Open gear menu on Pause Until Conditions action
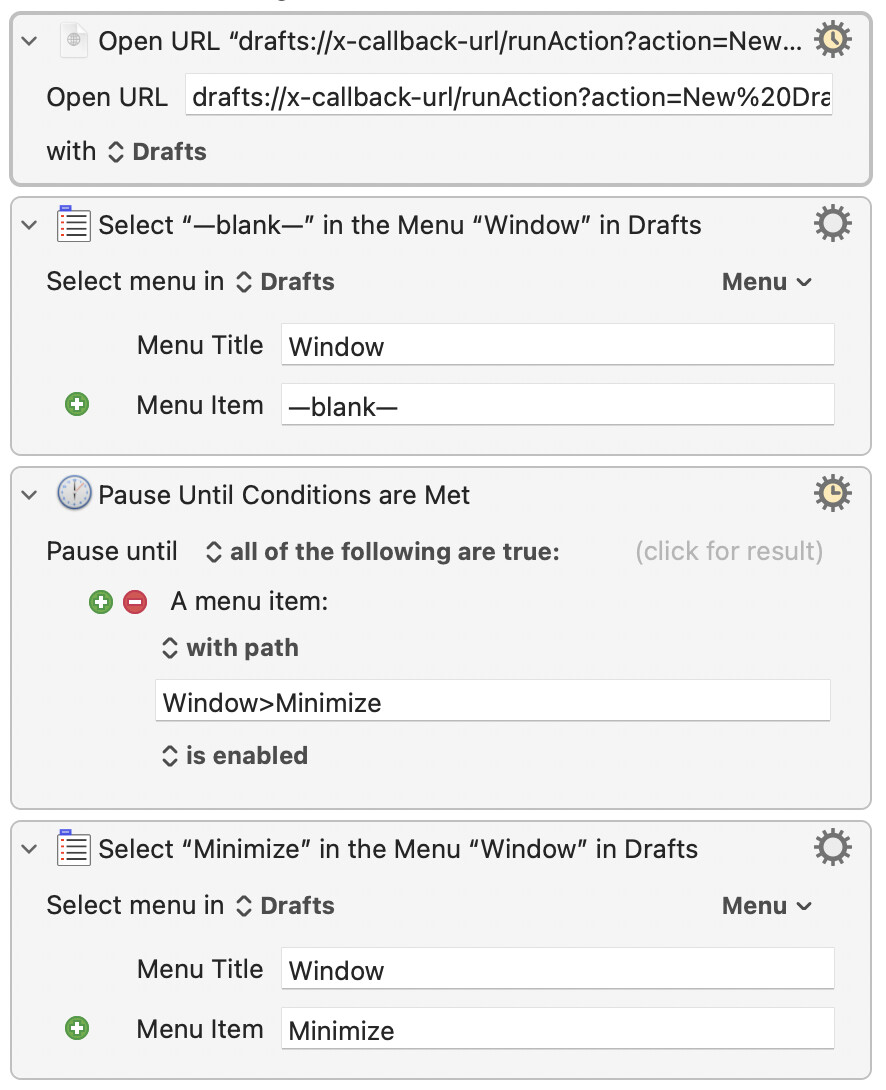The height and width of the screenshot is (1090, 886). coord(832,494)
